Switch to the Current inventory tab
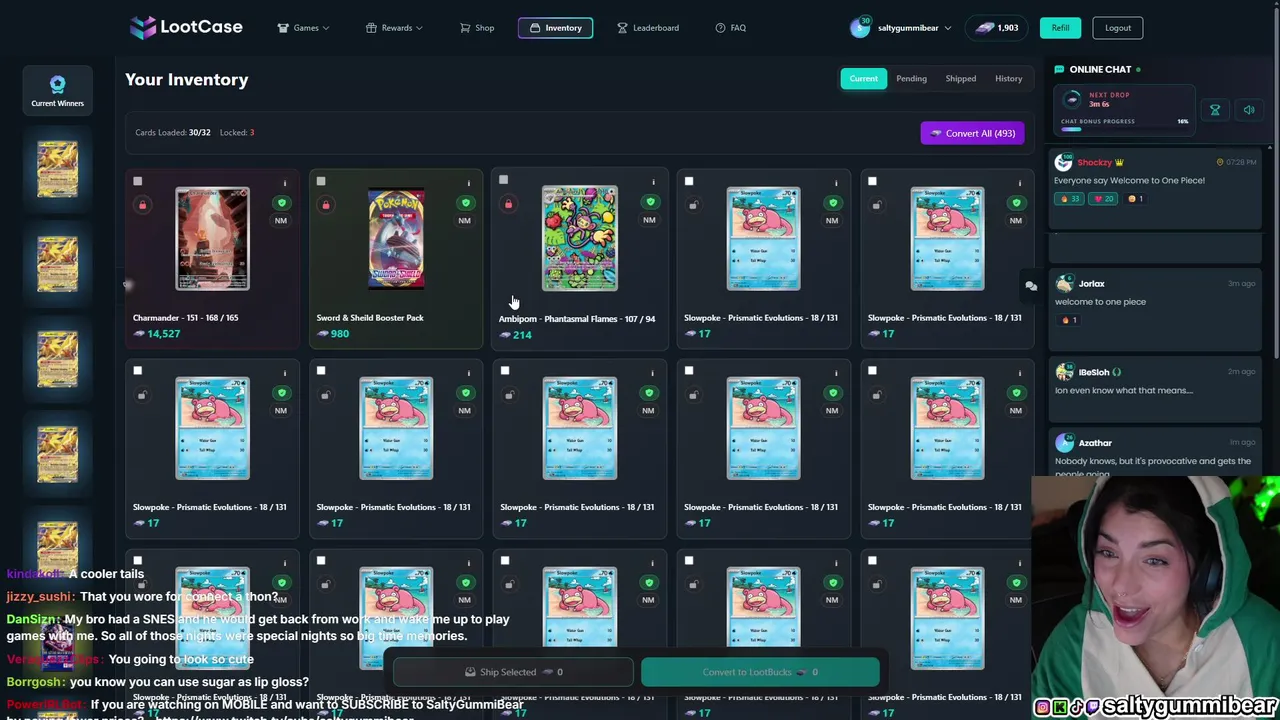This screenshot has height=720, width=1280. (863, 78)
